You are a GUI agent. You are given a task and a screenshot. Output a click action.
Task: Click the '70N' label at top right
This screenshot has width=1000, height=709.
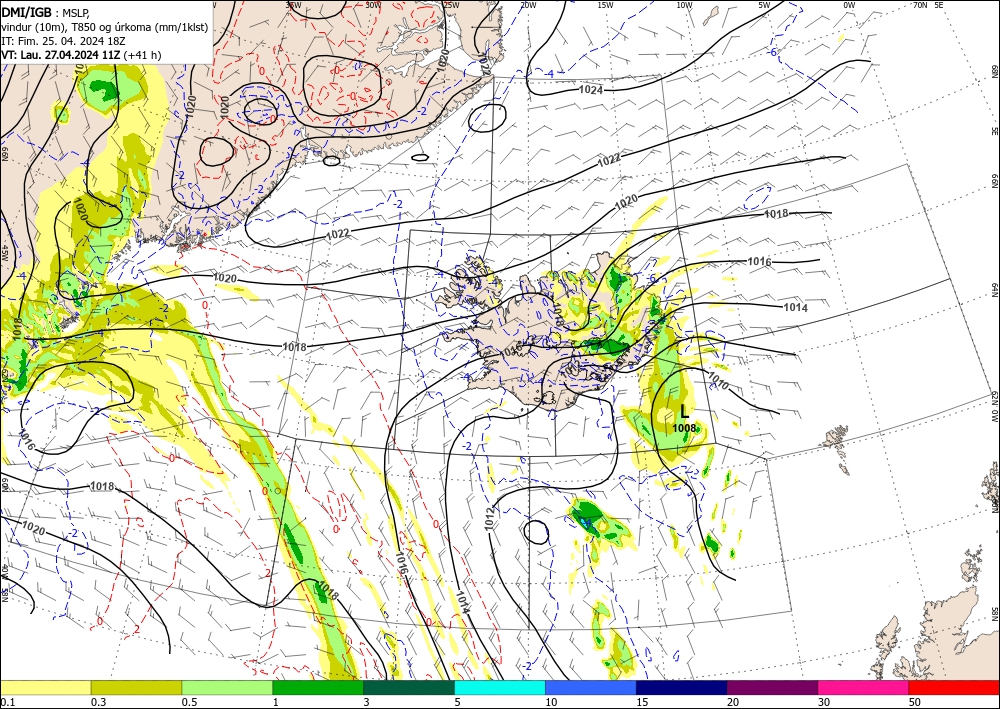tap(920, 5)
